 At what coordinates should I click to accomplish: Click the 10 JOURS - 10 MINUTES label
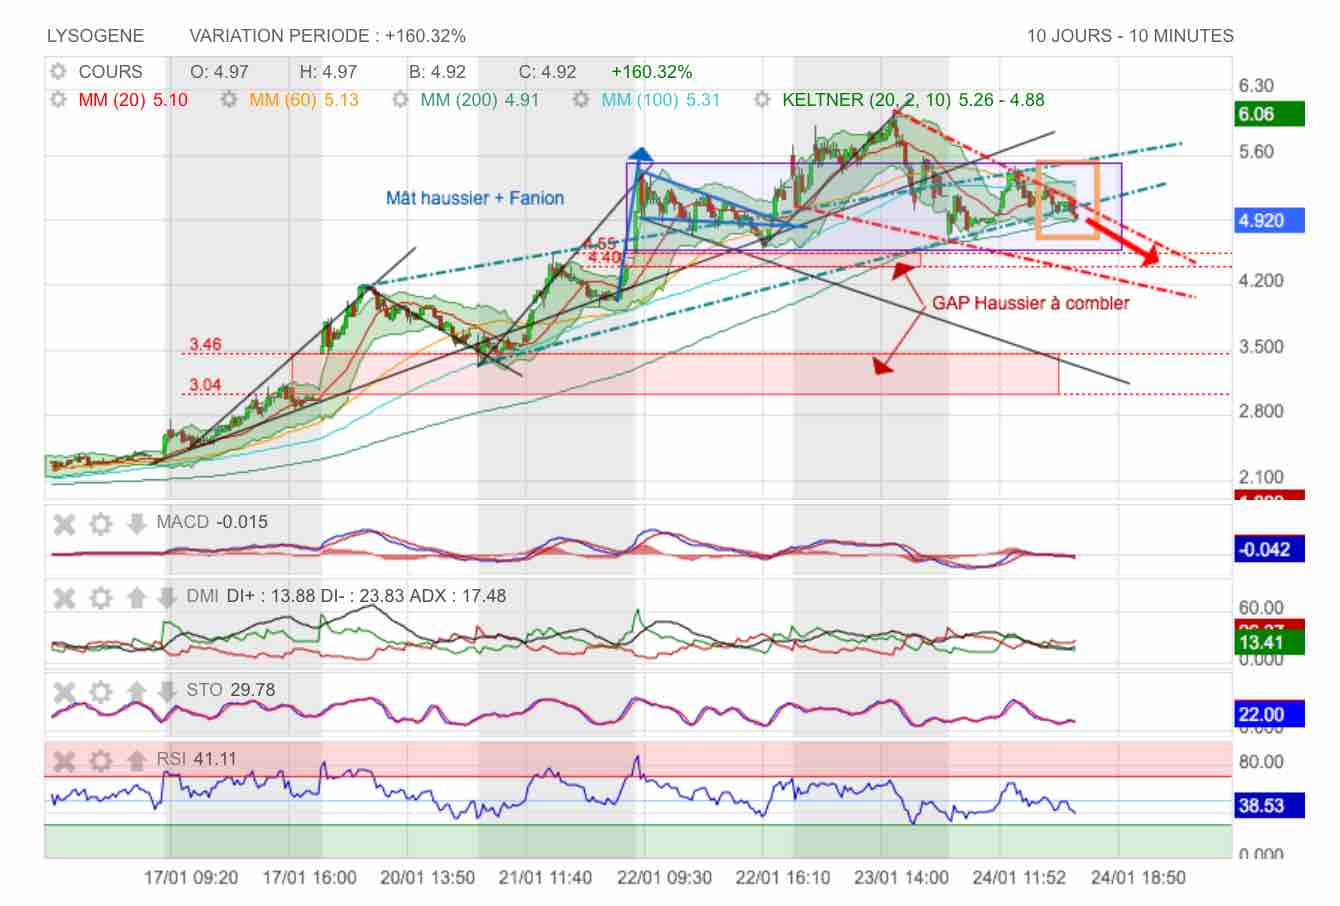point(1130,36)
